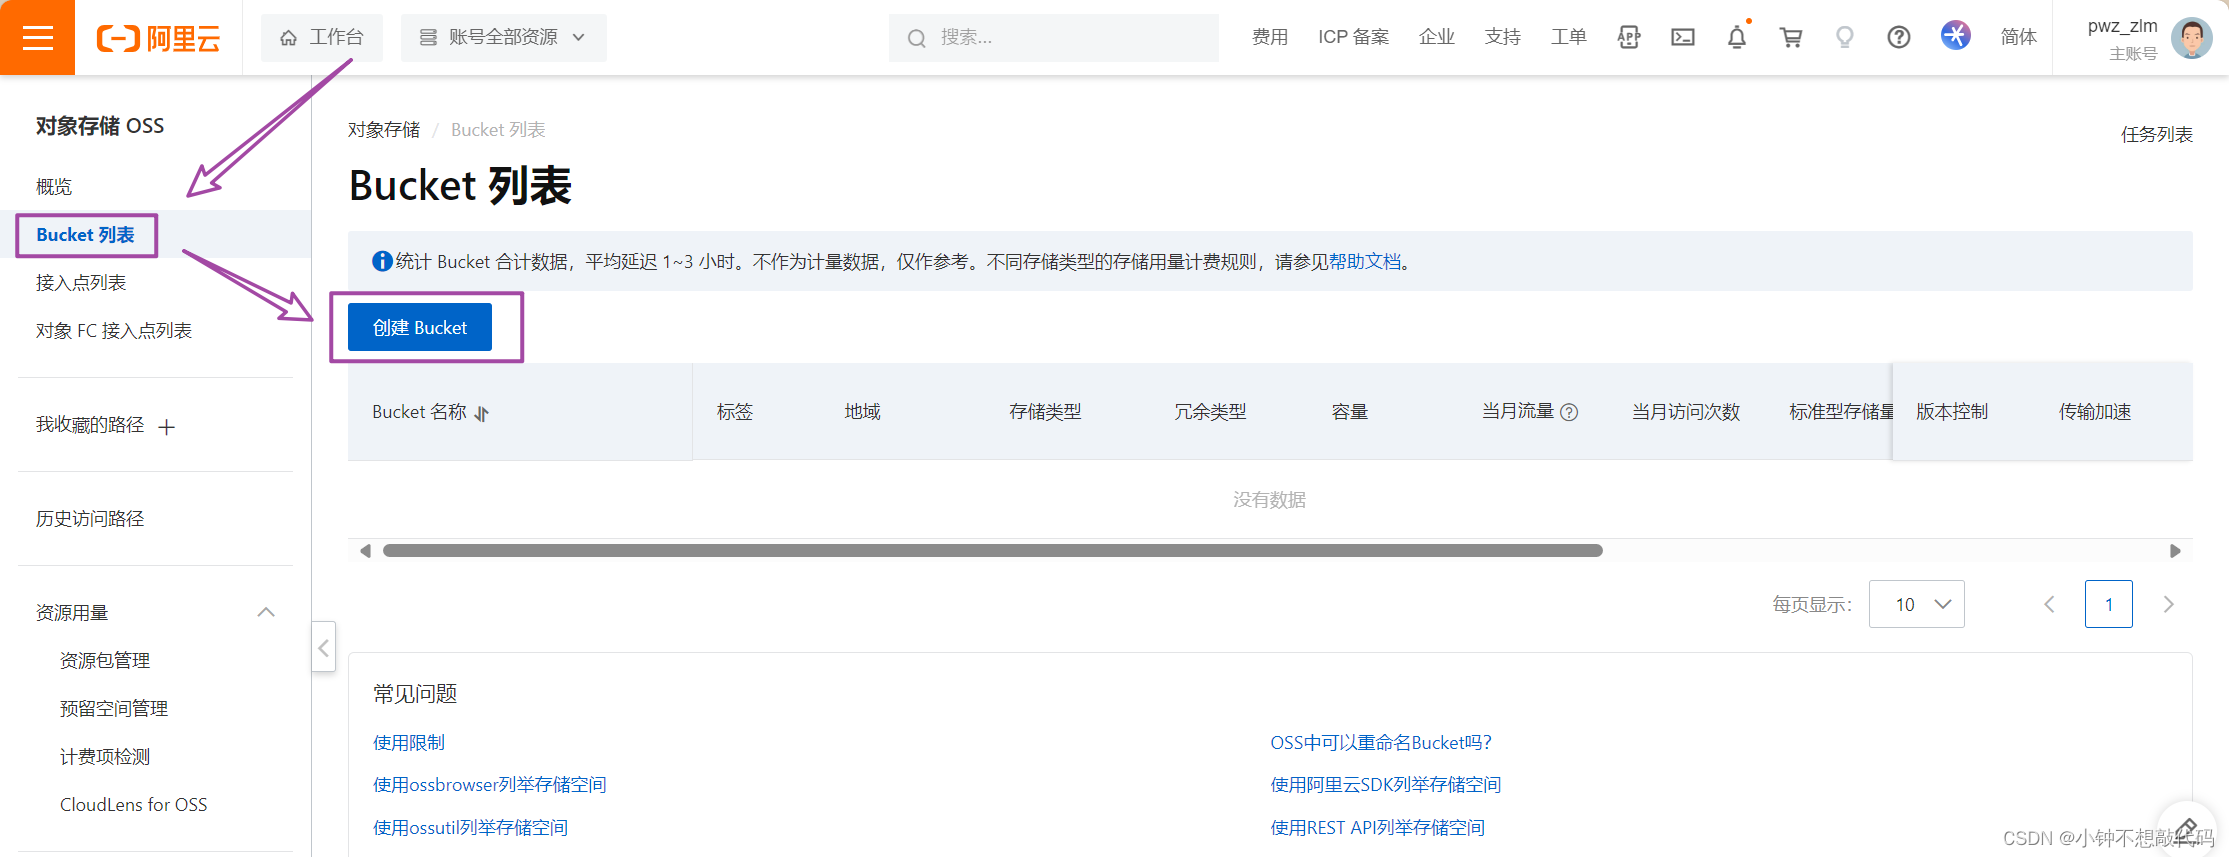This screenshot has height=857, width=2229.
Task: Open the API developer tools icon
Action: point(1629,38)
